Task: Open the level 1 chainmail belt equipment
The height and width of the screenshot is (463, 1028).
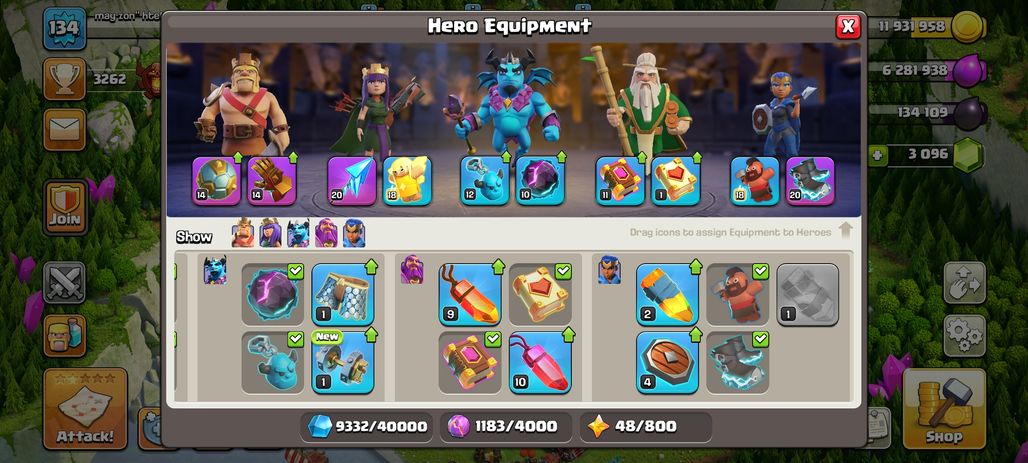Action: pyautogui.click(x=343, y=294)
